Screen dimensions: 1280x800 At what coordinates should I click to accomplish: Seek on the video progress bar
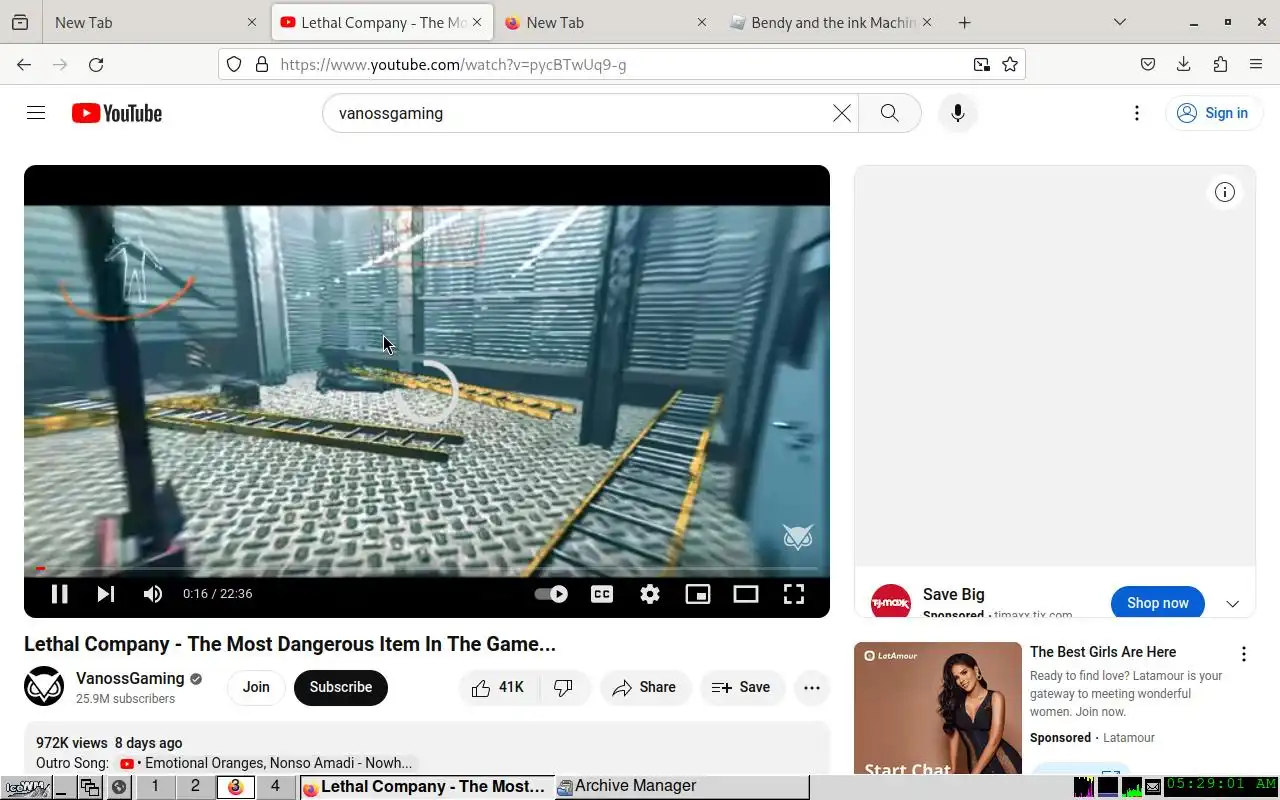tap(427, 569)
